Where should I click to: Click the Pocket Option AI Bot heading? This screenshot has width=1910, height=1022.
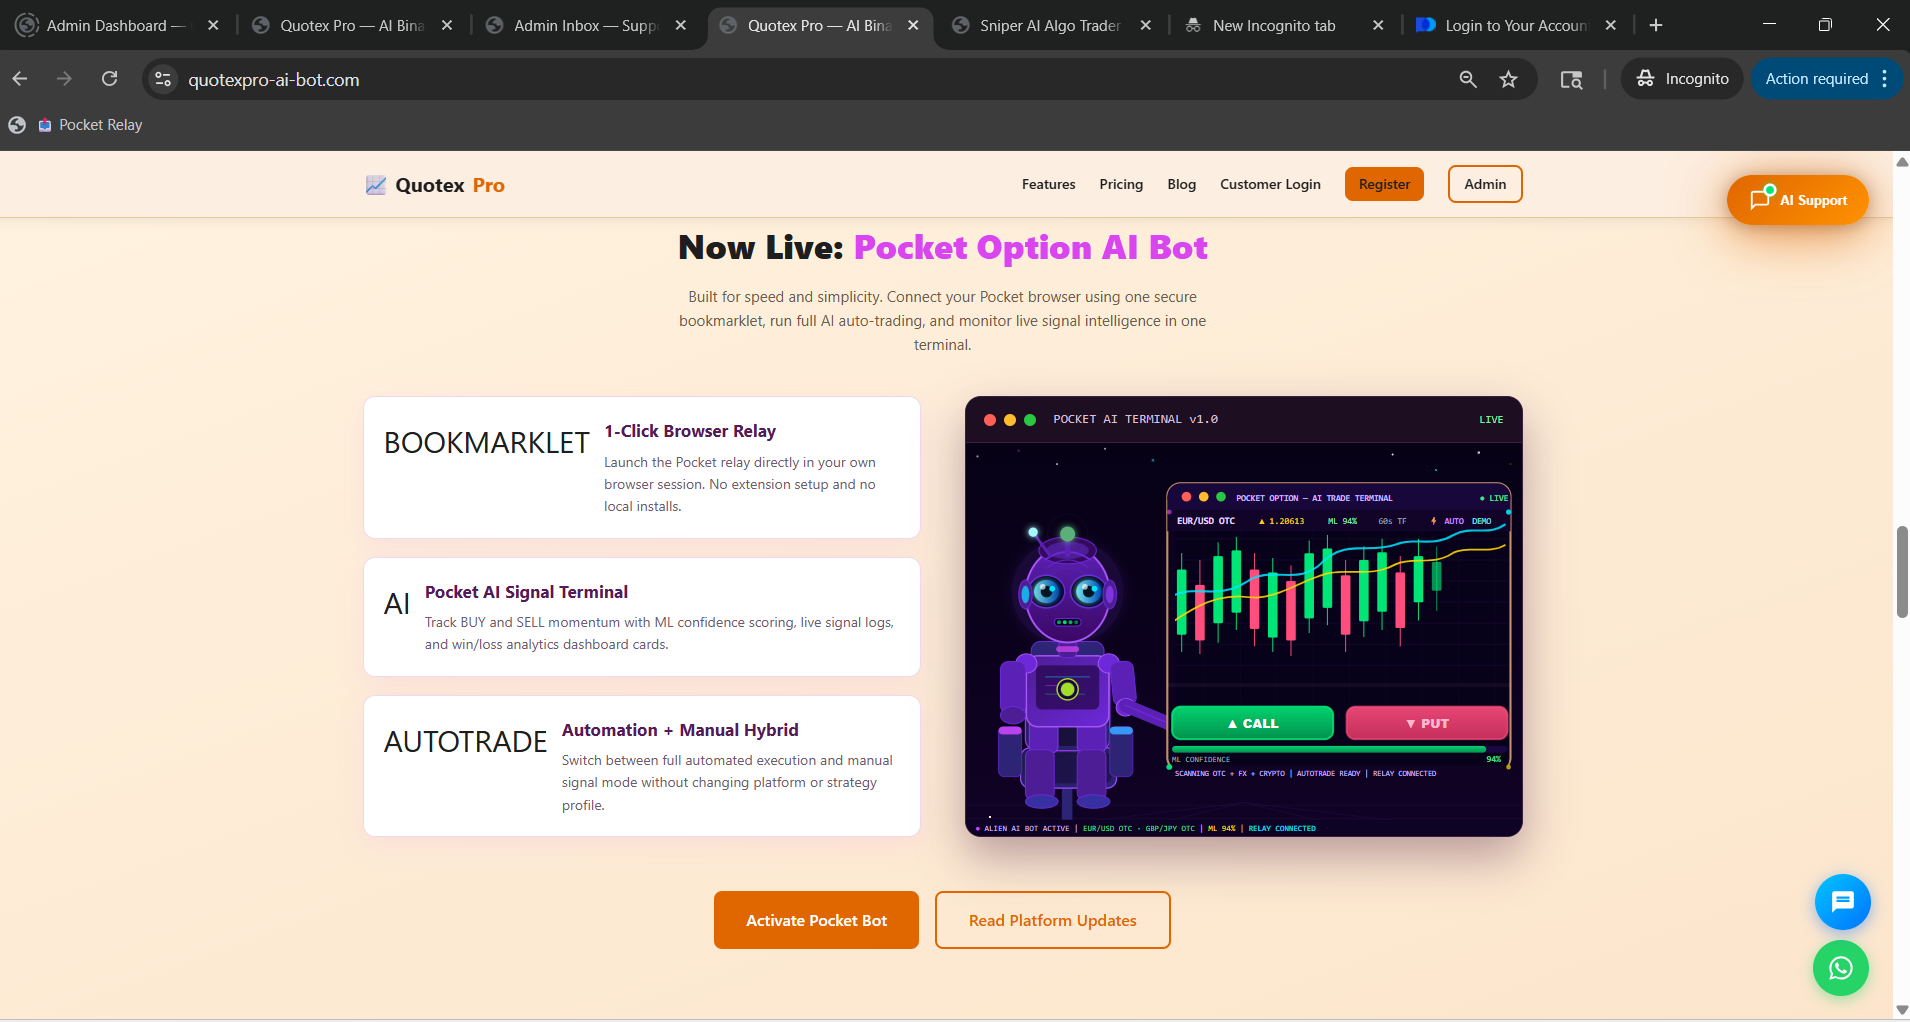pos(1031,247)
